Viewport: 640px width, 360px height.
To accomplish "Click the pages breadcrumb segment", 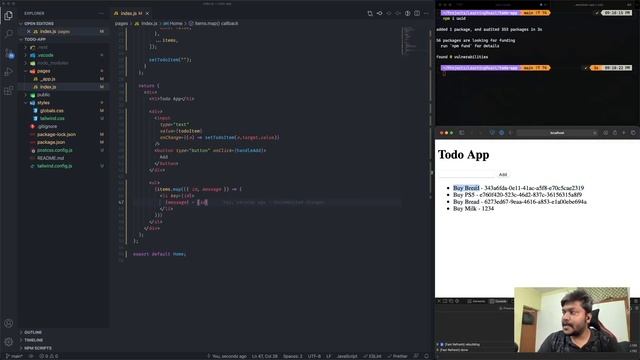I will pos(121,24).
